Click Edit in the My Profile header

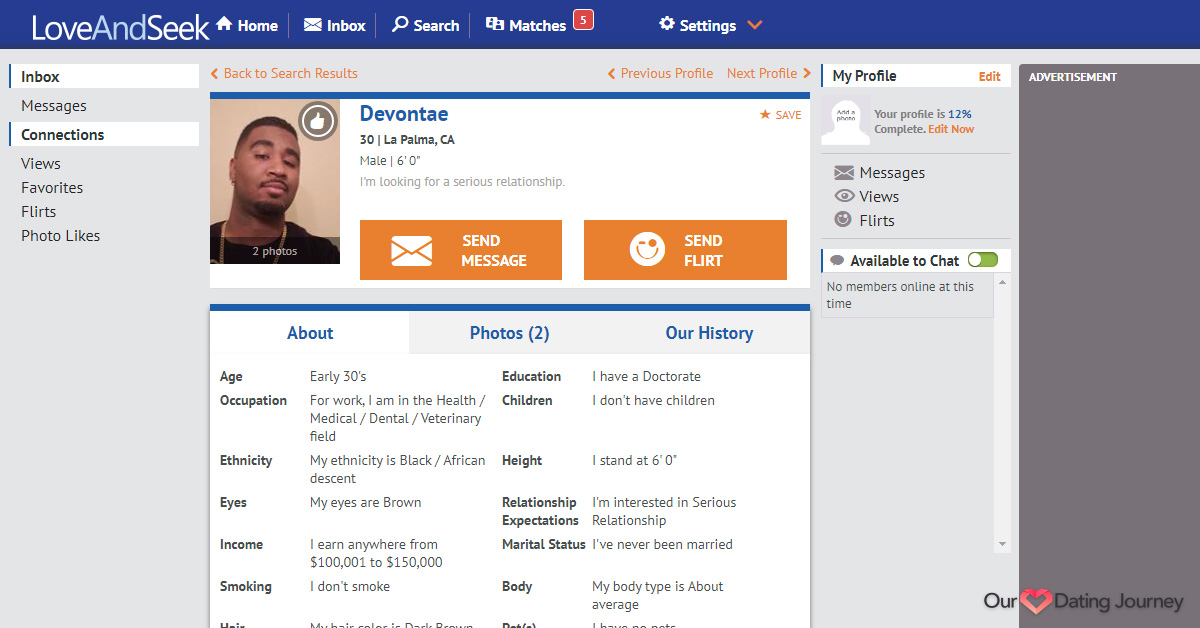coord(989,76)
